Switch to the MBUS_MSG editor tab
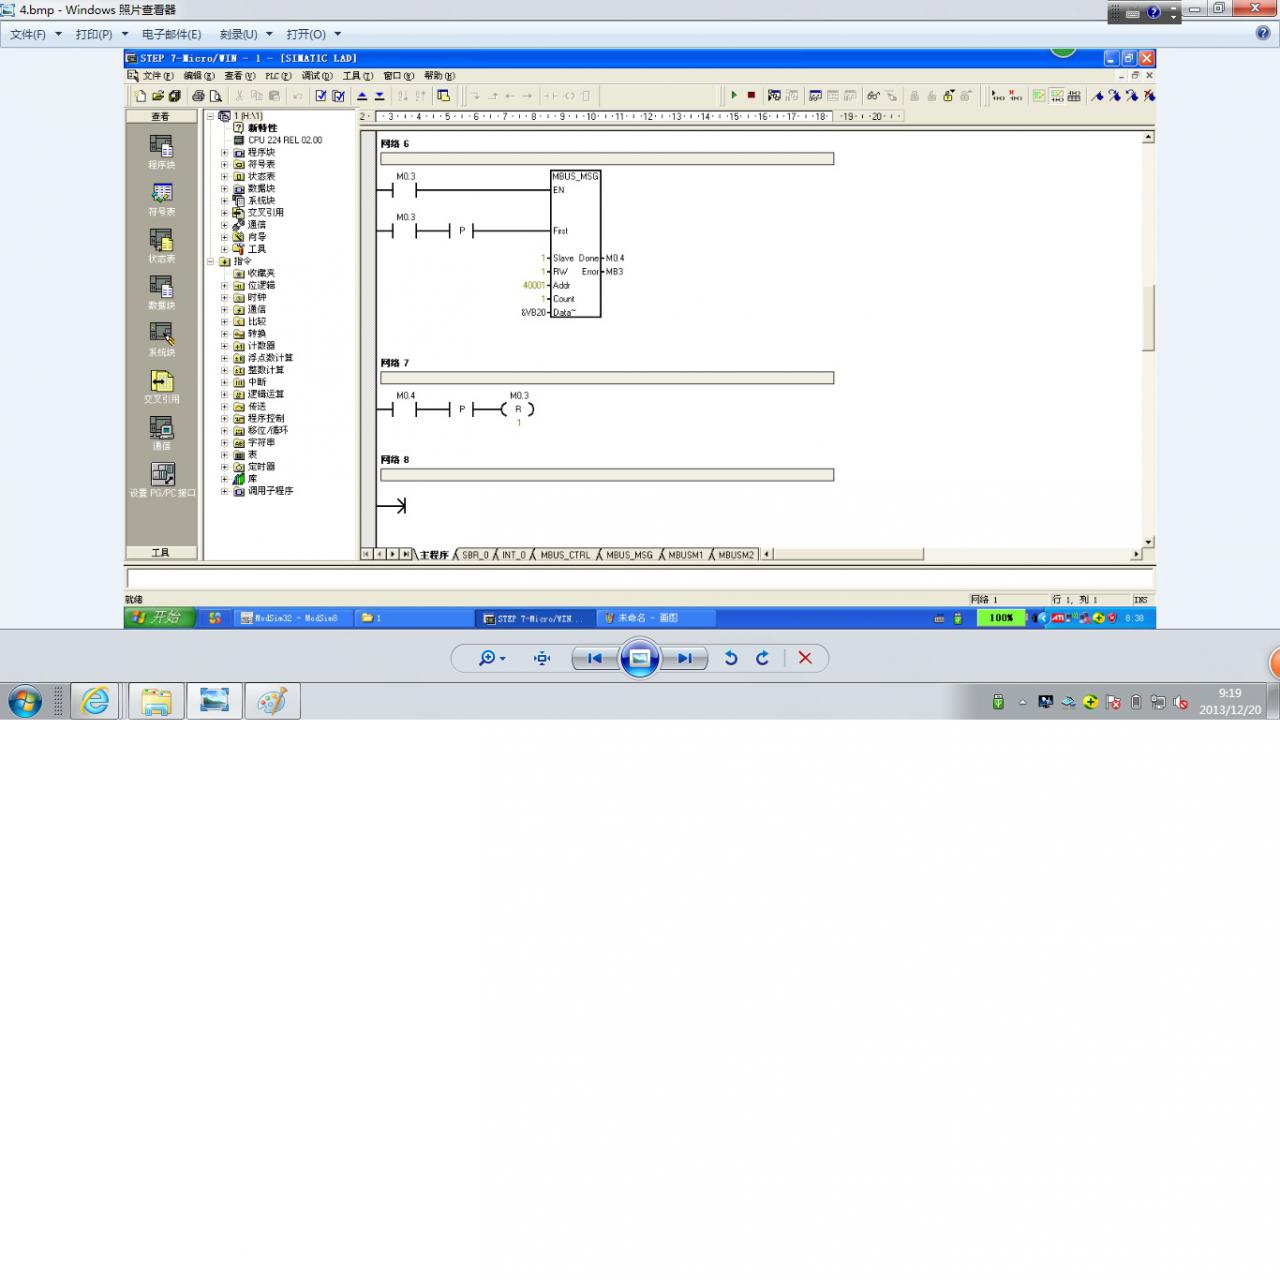Viewport: 1280px width, 1280px height. click(629, 555)
